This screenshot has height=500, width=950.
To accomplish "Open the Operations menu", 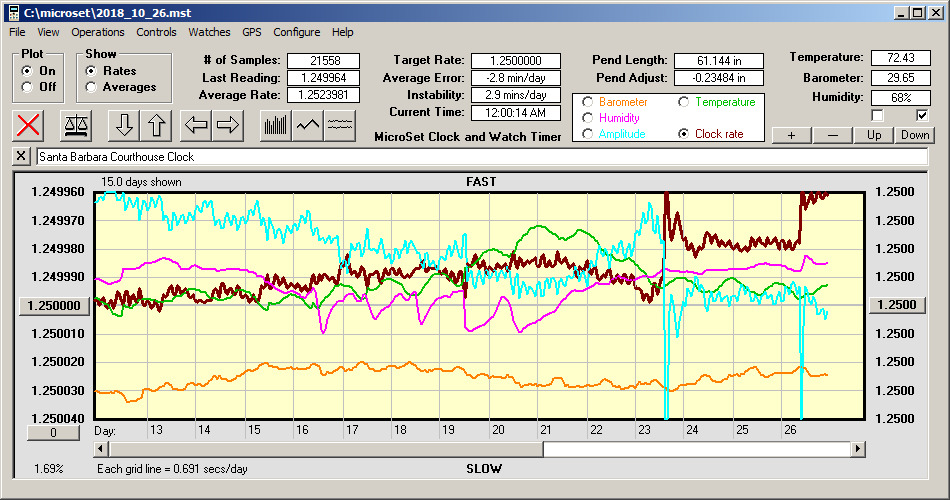I will [x=98, y=32].
